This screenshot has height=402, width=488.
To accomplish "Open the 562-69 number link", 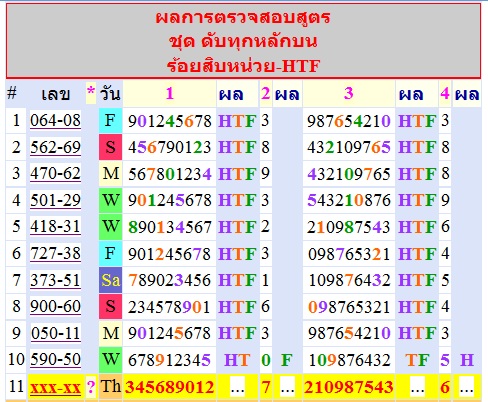I will coord(55,147).
